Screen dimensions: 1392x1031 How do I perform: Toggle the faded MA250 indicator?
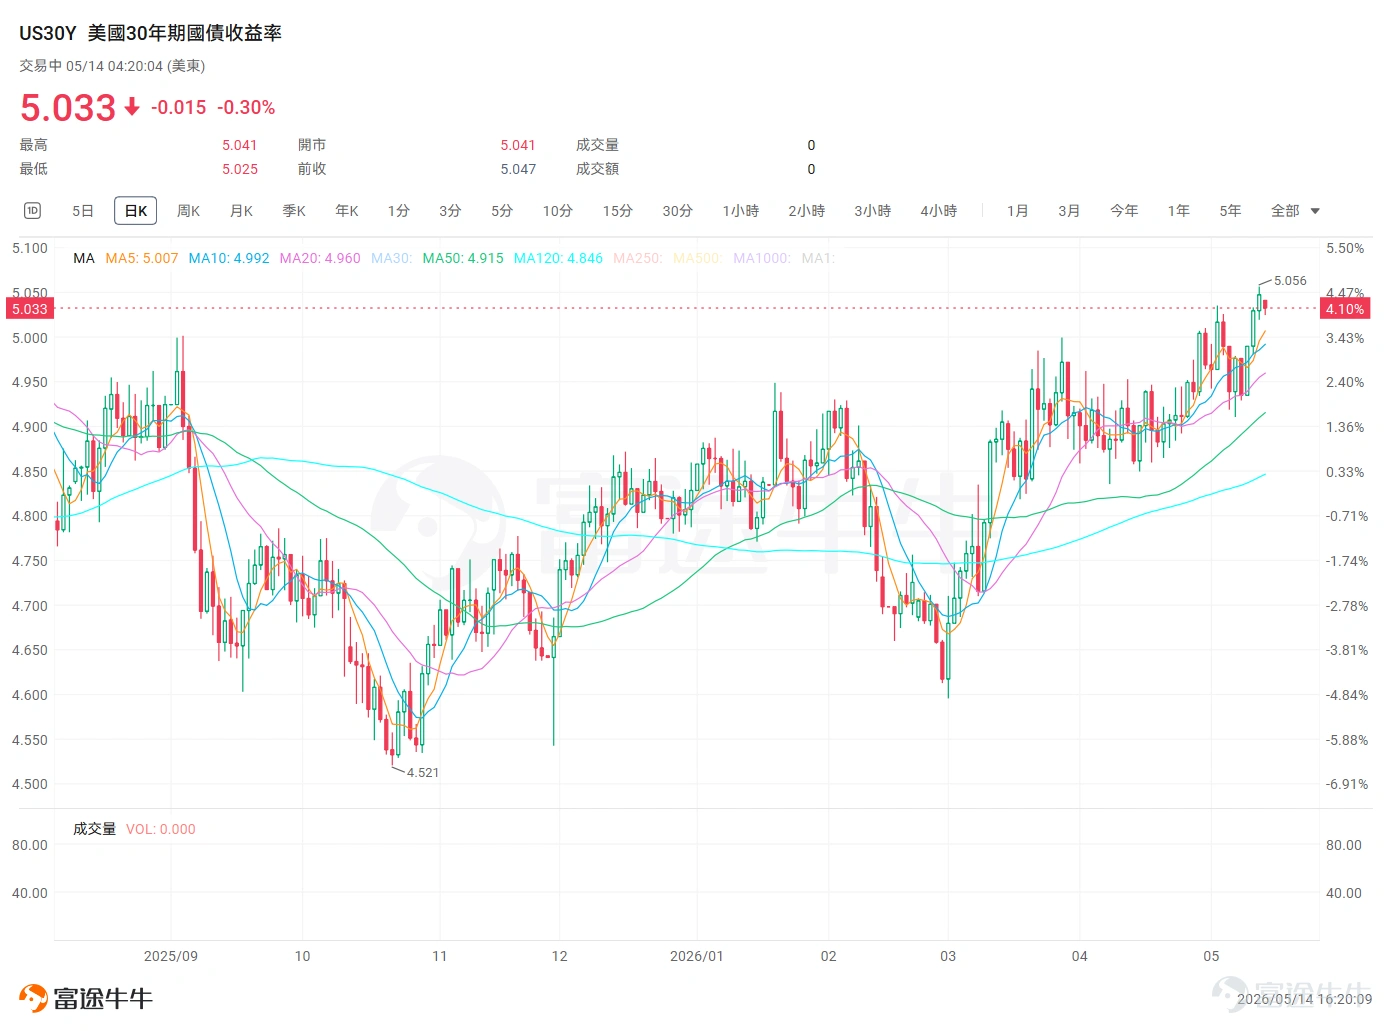(x=638, y=258)
